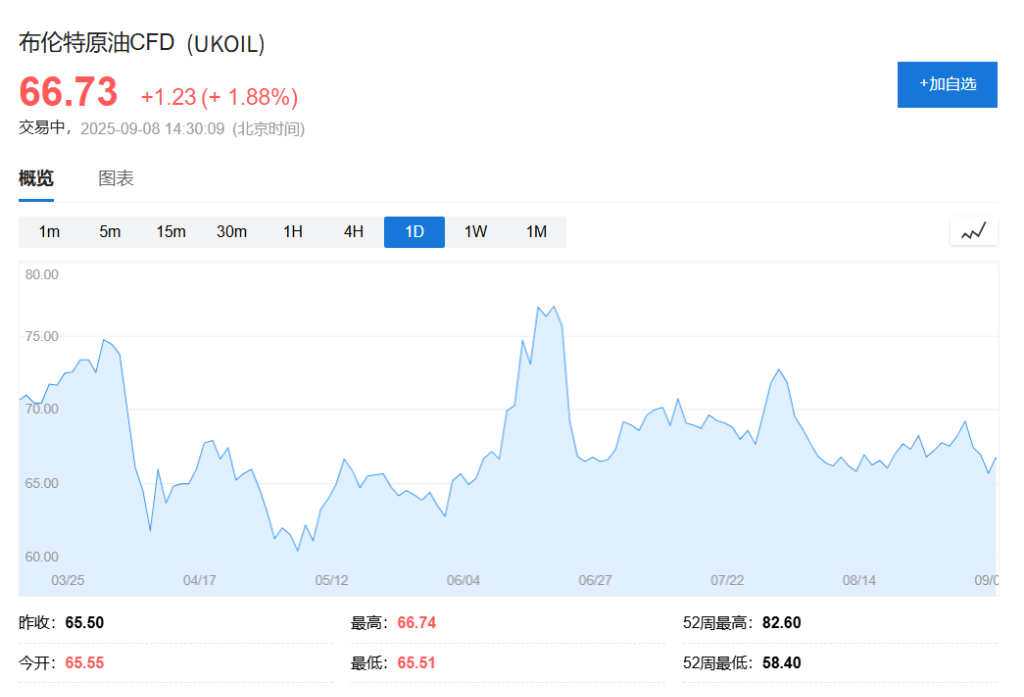Image resolution: width=1024 pixels, height=697 pixels.
Task: Switch to the 概览 tab
Action: [x=36, y=179]
